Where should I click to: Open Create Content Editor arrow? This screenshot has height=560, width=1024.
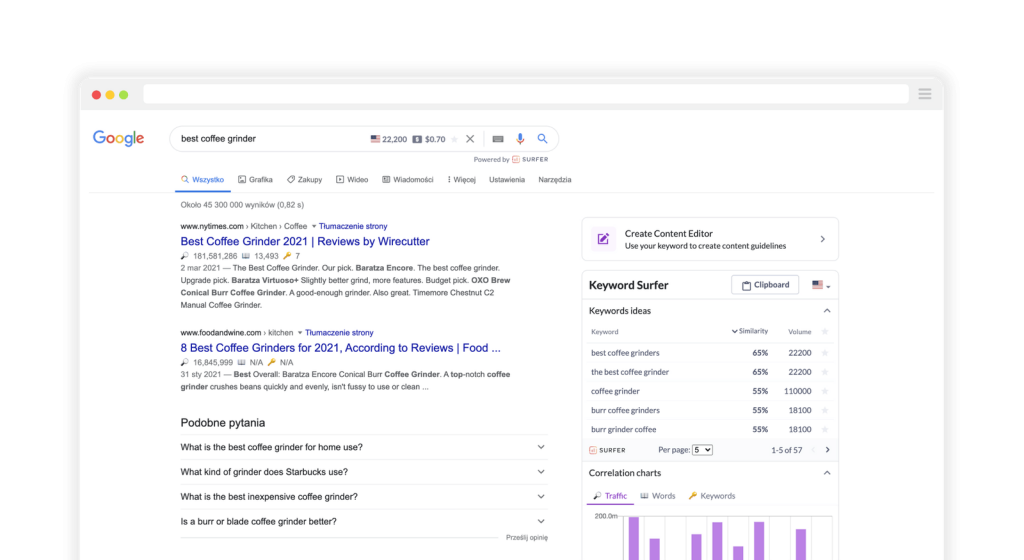[823, 239]
